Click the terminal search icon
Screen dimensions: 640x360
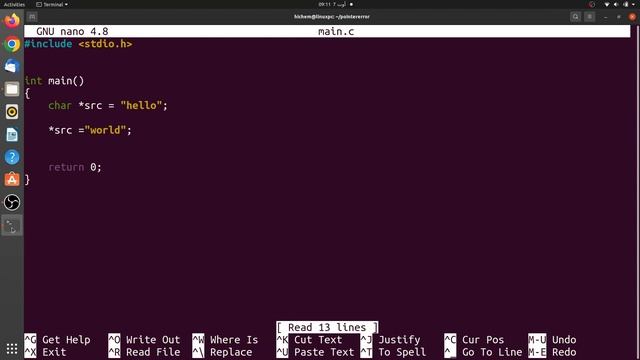pyautogui.click(x=576, y=17)
